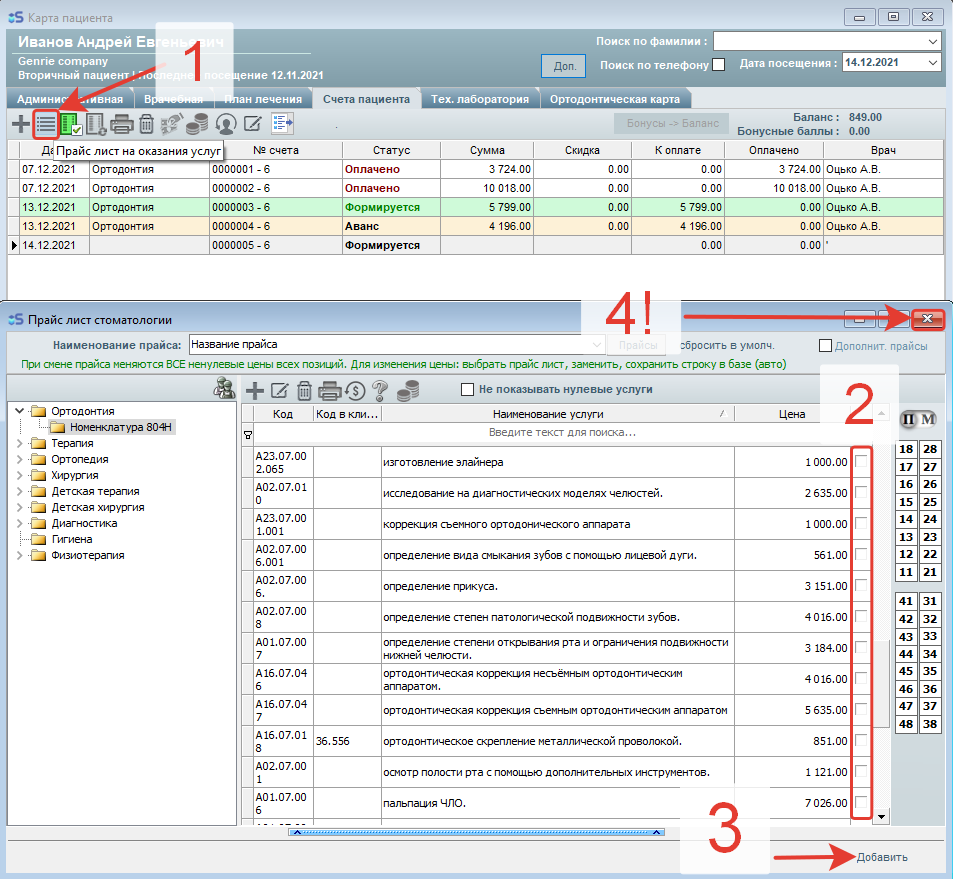Enable 'Не показывать нулевые услуги' checkbox
Screen dimensions: 953x880
pos(467,390)
